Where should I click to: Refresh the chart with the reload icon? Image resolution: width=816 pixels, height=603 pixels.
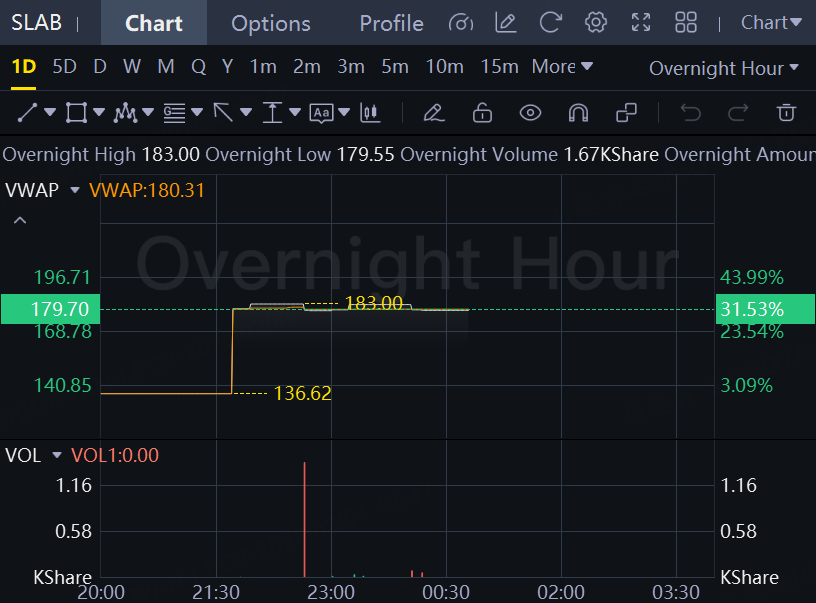point(551,23)
